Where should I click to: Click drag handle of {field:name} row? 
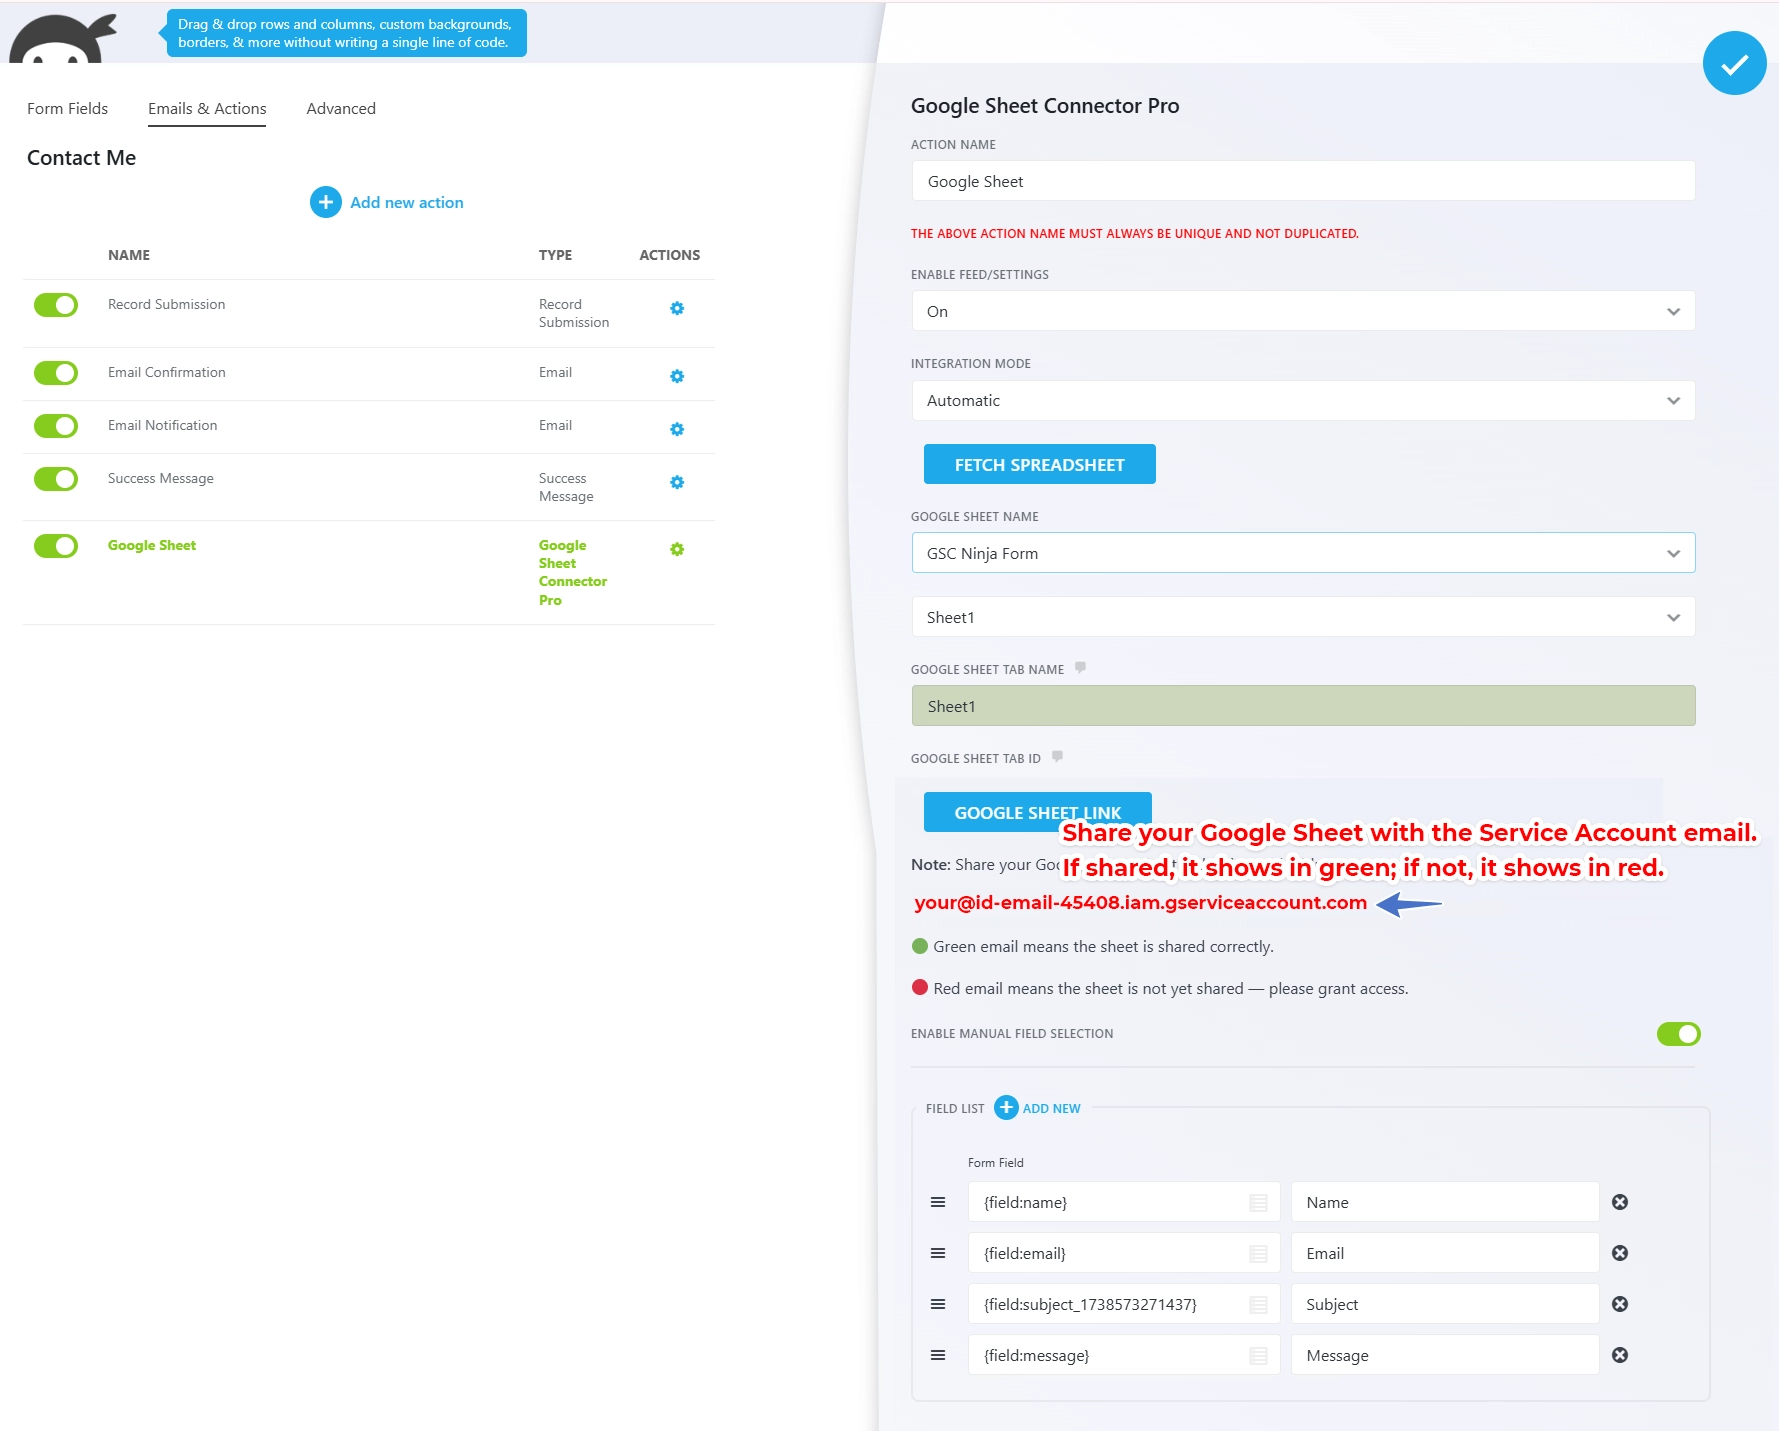coord(938,1202)
